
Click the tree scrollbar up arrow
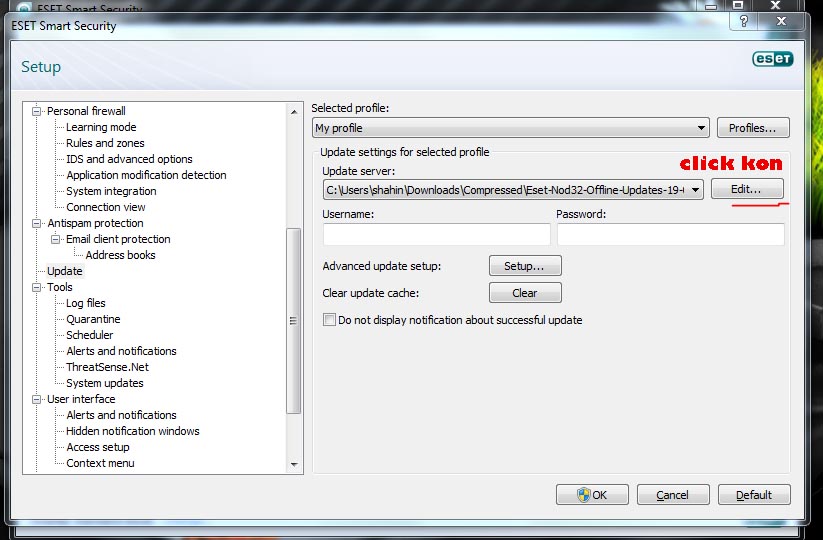pos(294,112)
